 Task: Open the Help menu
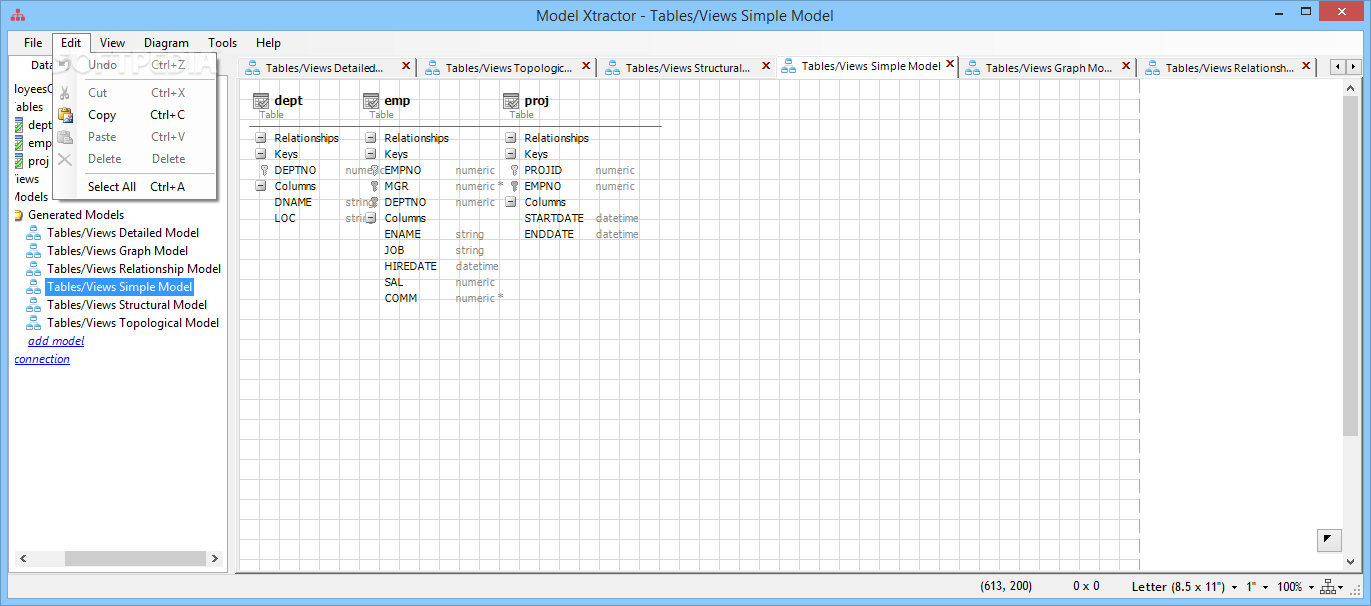[x=268, y=43]
